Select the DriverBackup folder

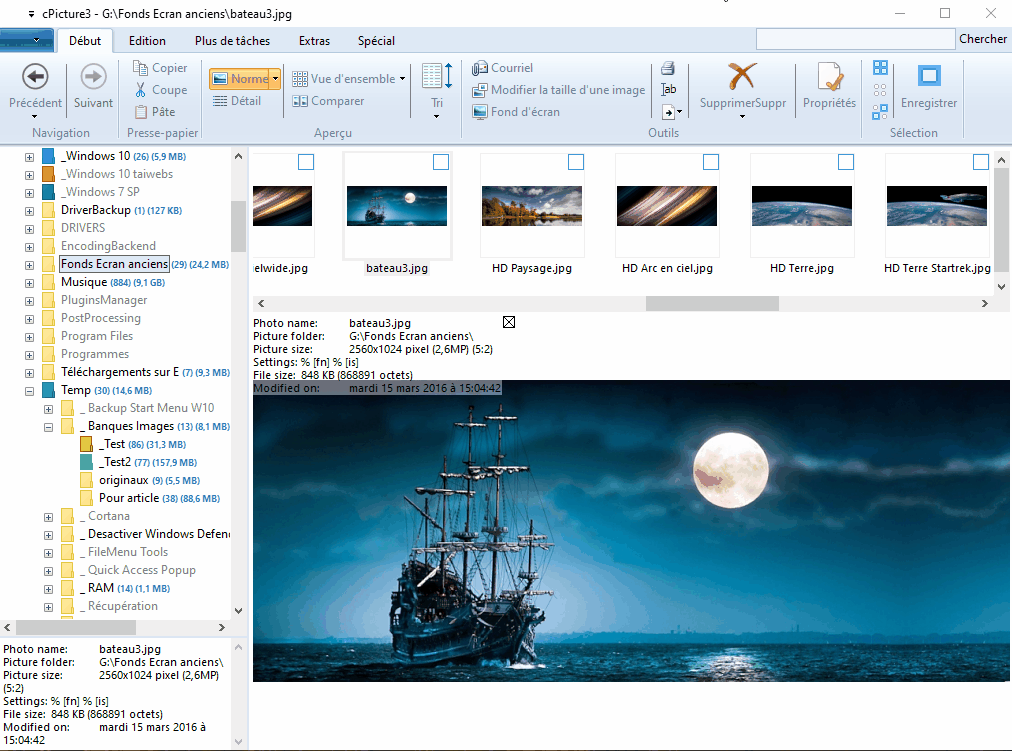[96, 210]
